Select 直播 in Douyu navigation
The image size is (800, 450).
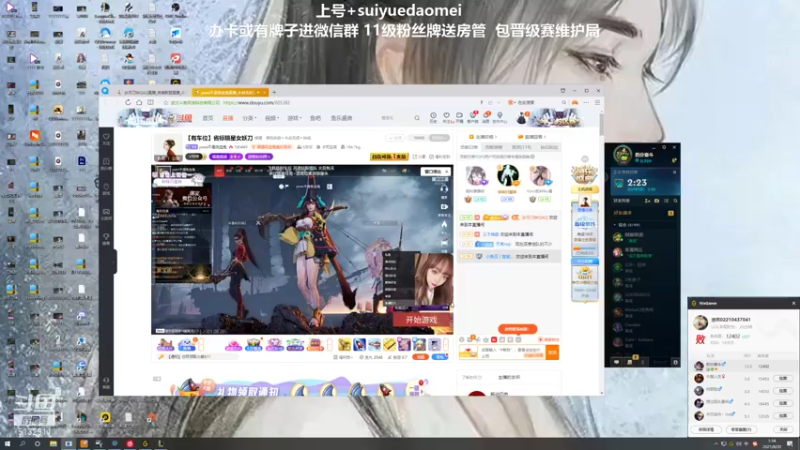(228, 118)
